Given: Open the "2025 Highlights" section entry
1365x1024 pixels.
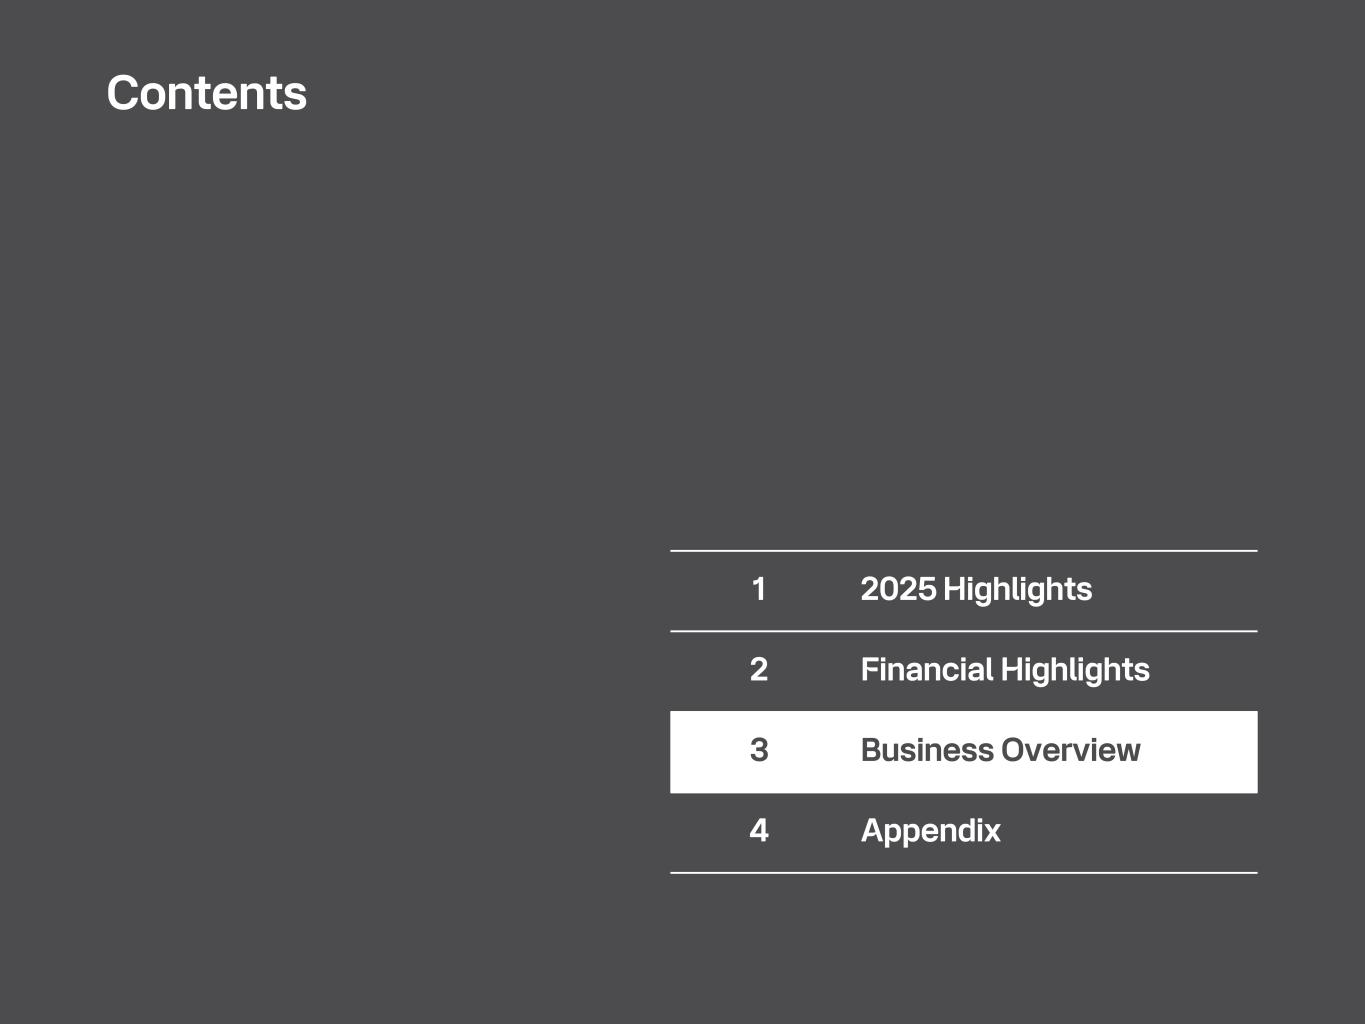Looking at the screenshot, I should (975, 589).
